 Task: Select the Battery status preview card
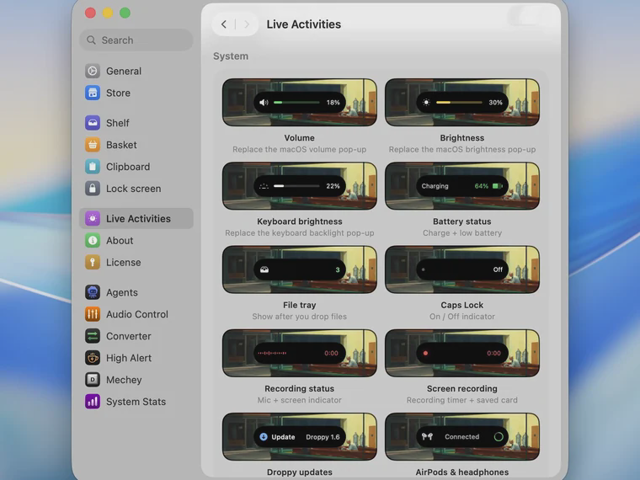pos(462,186)
